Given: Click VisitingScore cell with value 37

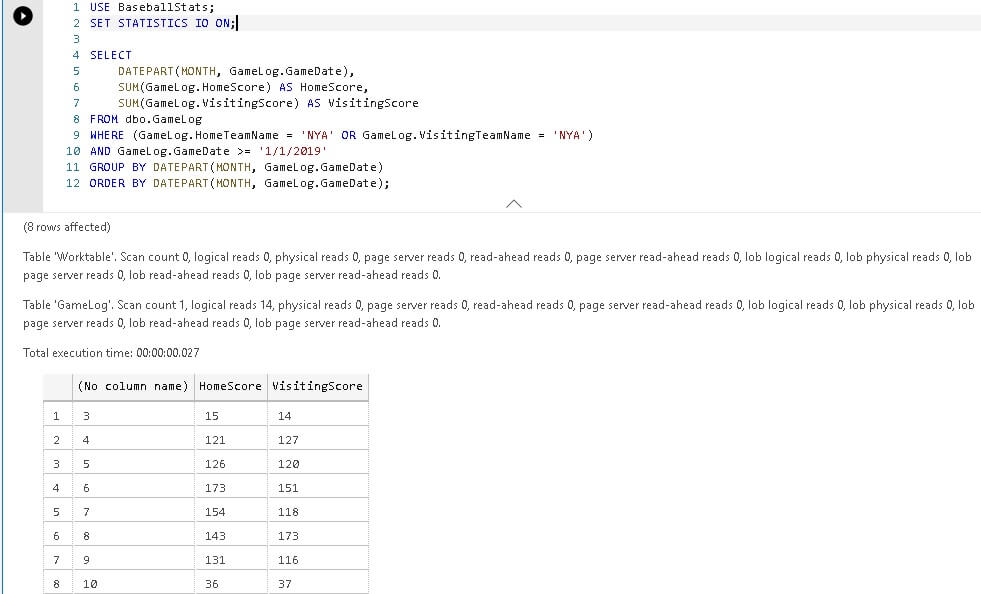Looking at the screenshot, I should (317, 583).
